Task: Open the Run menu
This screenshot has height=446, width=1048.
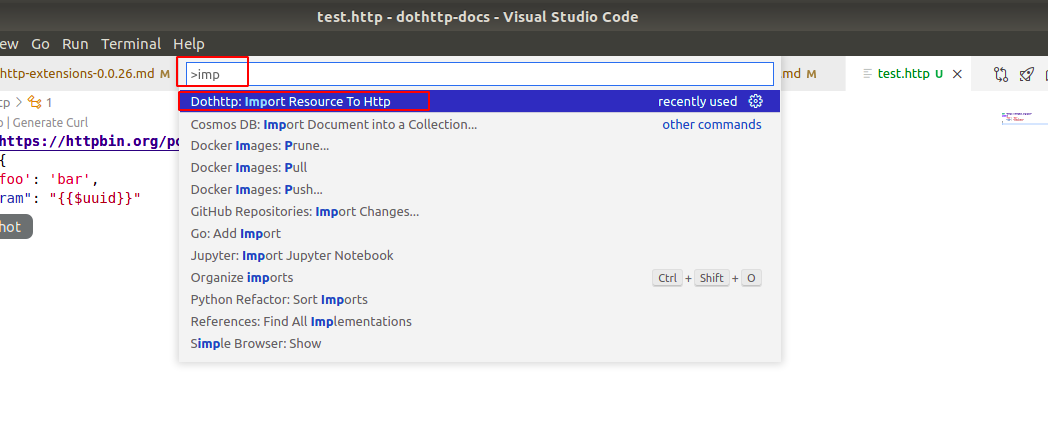Action: point(76,44)
